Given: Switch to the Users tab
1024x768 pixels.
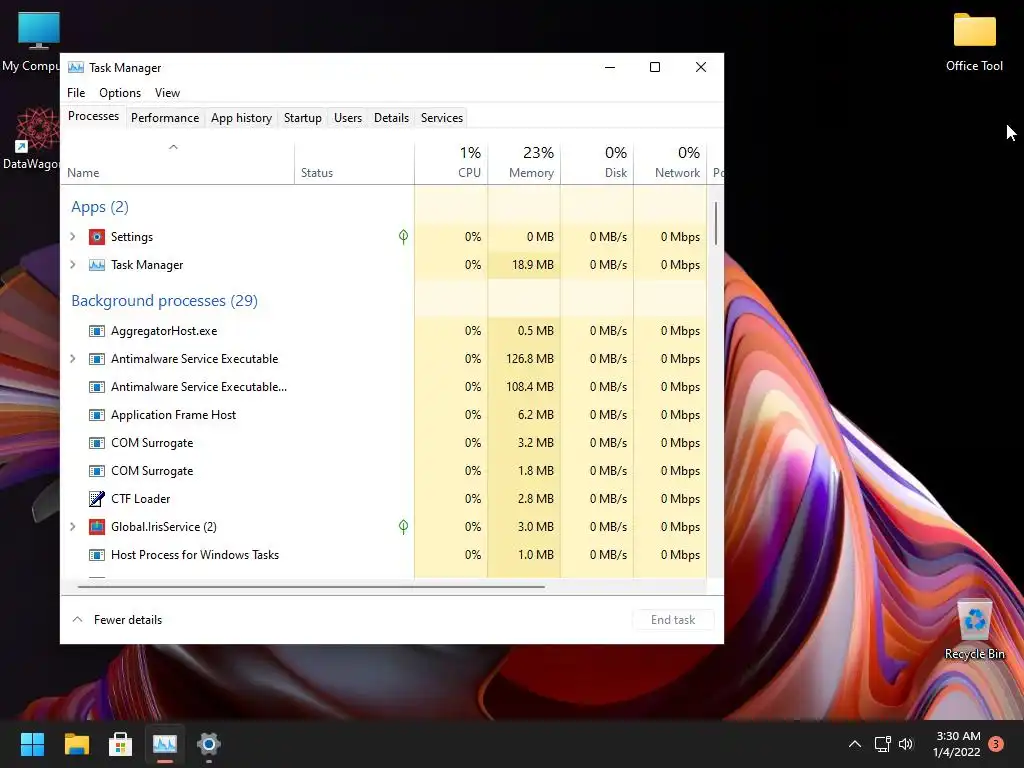Looking at the screenshot, I should (347, 118).
